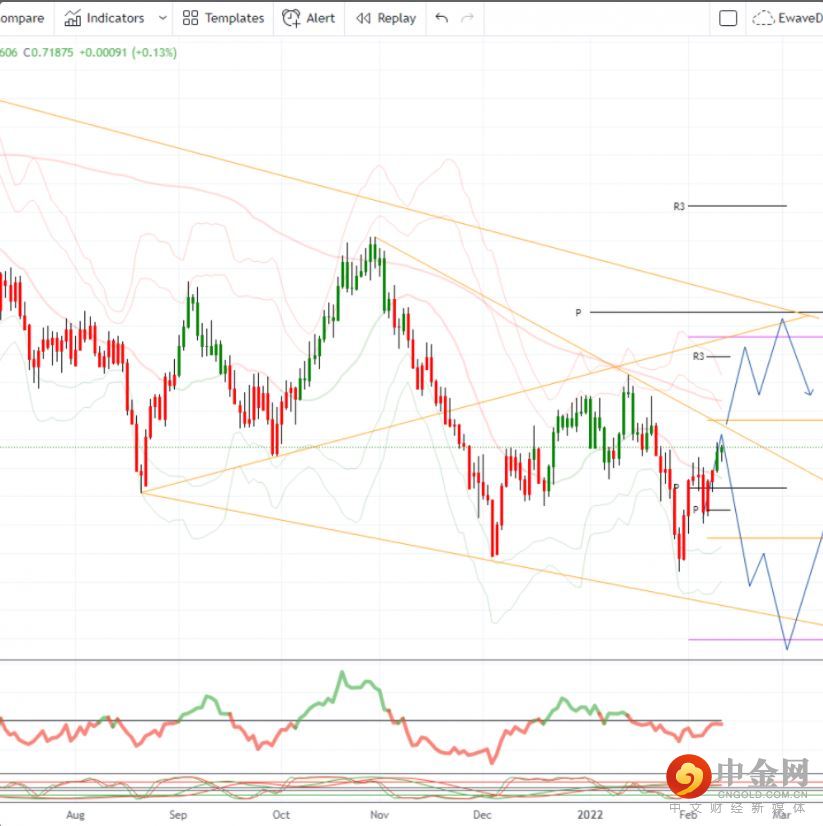Image resolution: width=823 pixels, height=826 pixels.
Task: Select the upper R3 pivot level label
Action: tap(679, 206)
